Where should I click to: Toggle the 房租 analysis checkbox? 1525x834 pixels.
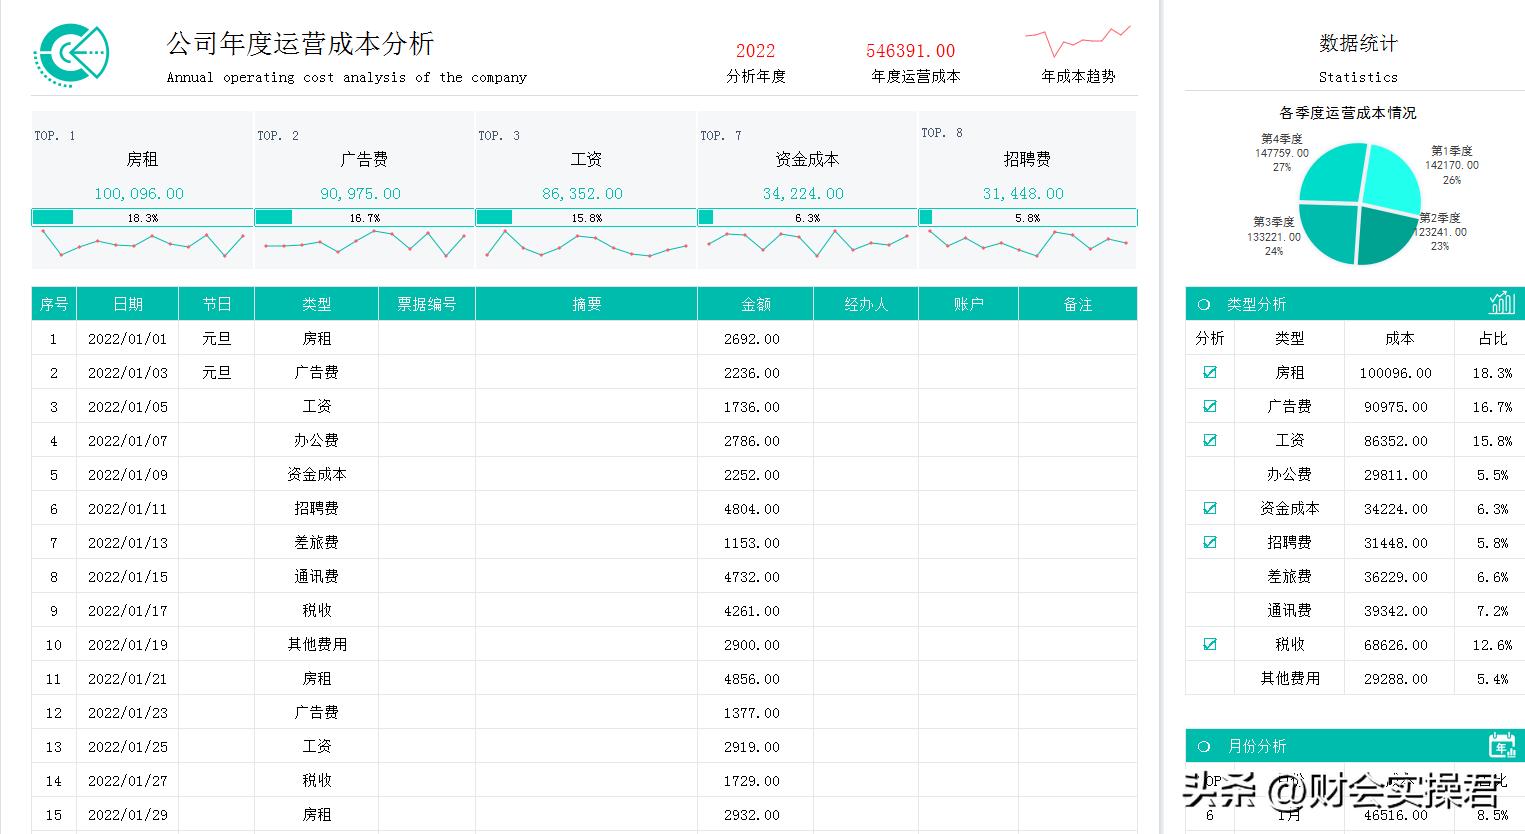1210,372
